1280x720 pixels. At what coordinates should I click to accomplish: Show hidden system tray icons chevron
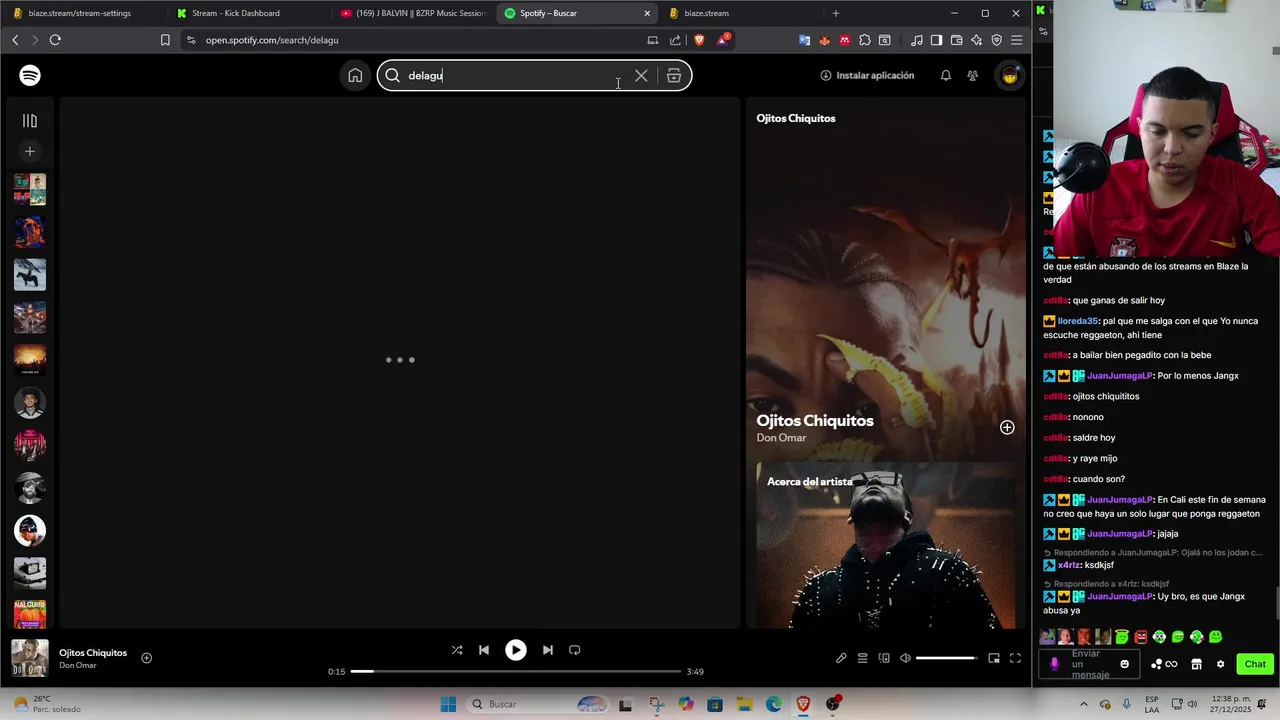coord(1083,704)
